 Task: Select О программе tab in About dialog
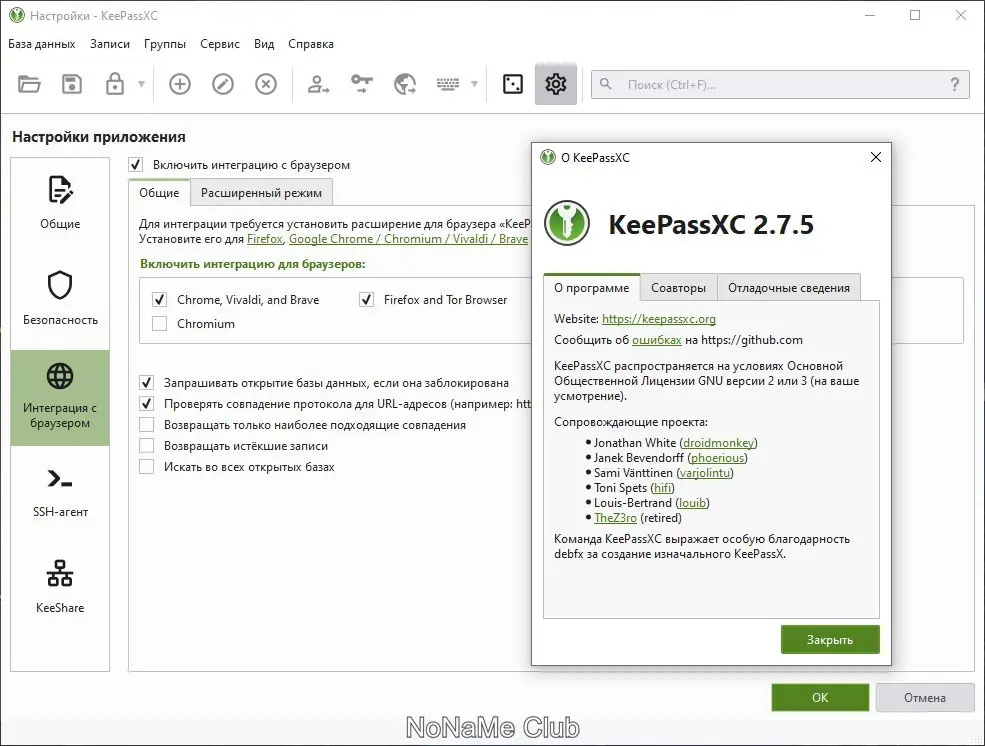591,288
